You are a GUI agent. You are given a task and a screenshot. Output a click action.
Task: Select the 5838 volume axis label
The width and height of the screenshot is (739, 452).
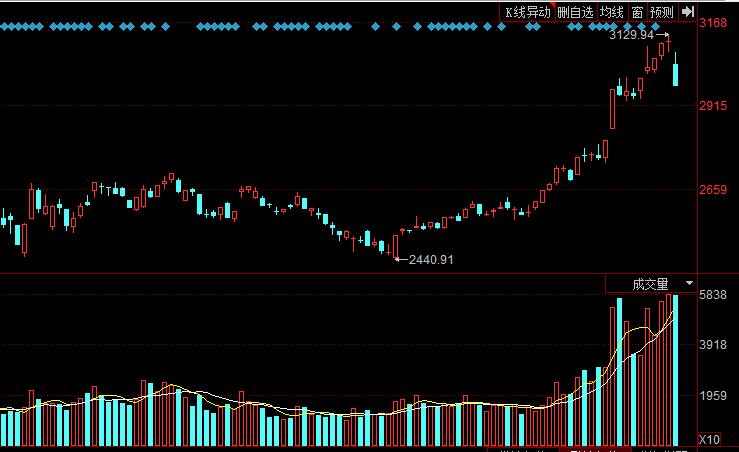click(714, 295)
